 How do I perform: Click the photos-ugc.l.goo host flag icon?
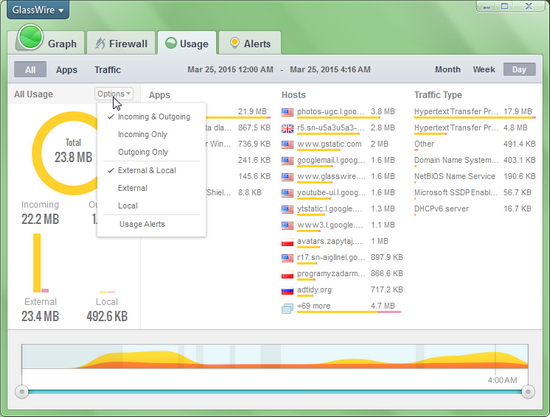(287, 112)
